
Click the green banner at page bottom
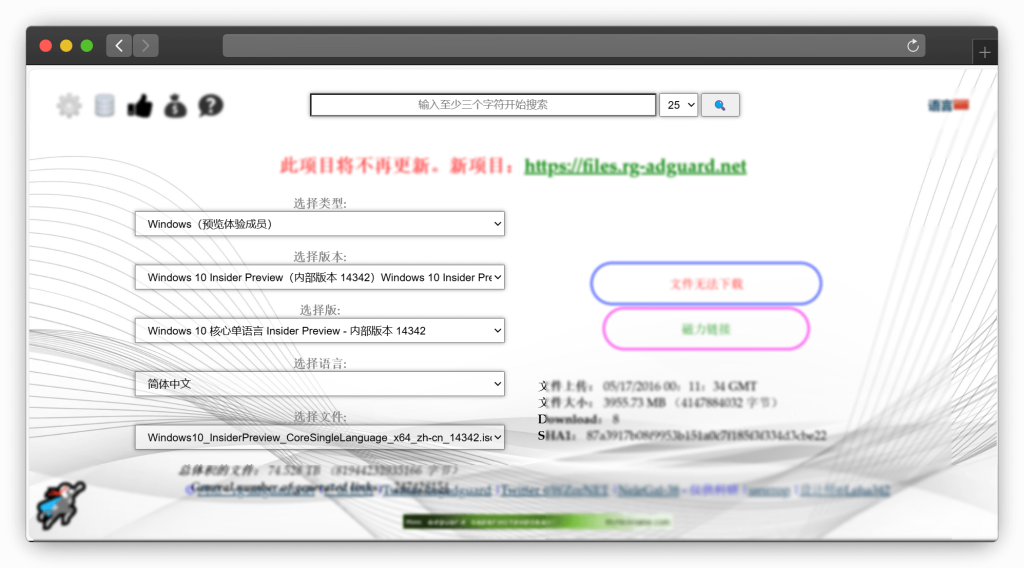pos(537,522)
